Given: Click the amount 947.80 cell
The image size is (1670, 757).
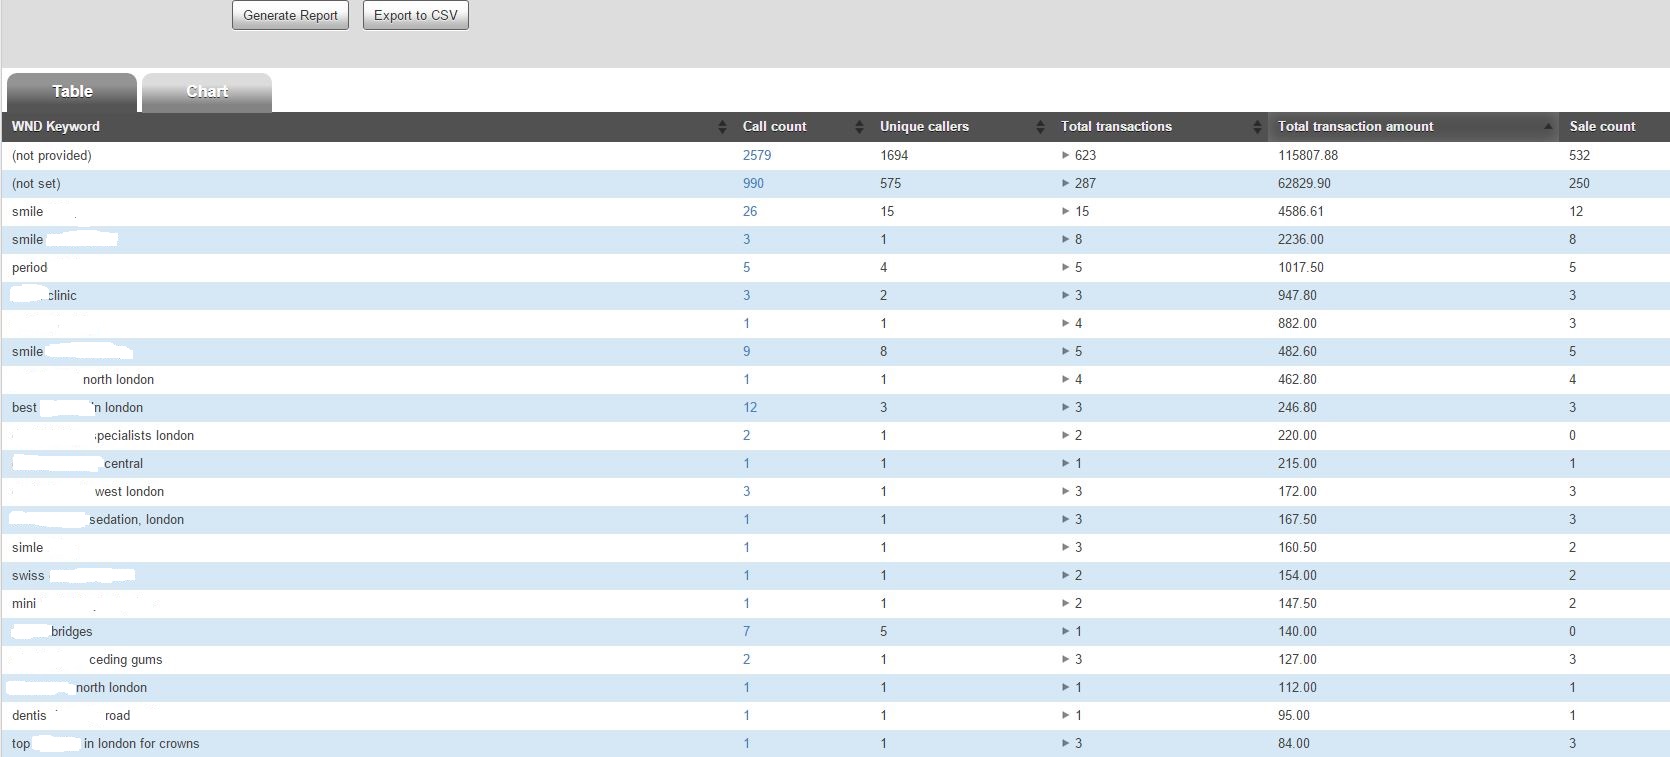Looking at the screenshot, I should coord(1297,295).
